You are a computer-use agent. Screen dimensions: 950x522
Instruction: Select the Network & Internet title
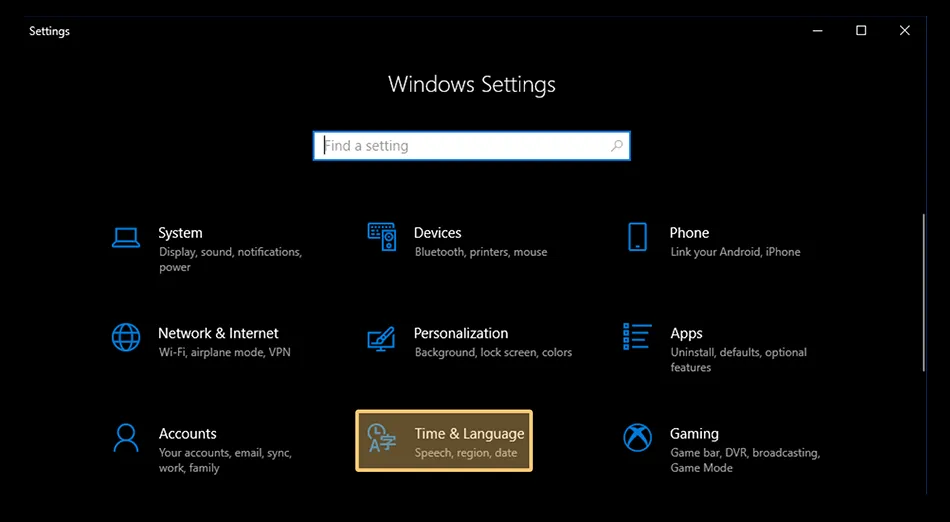point(218,333)
